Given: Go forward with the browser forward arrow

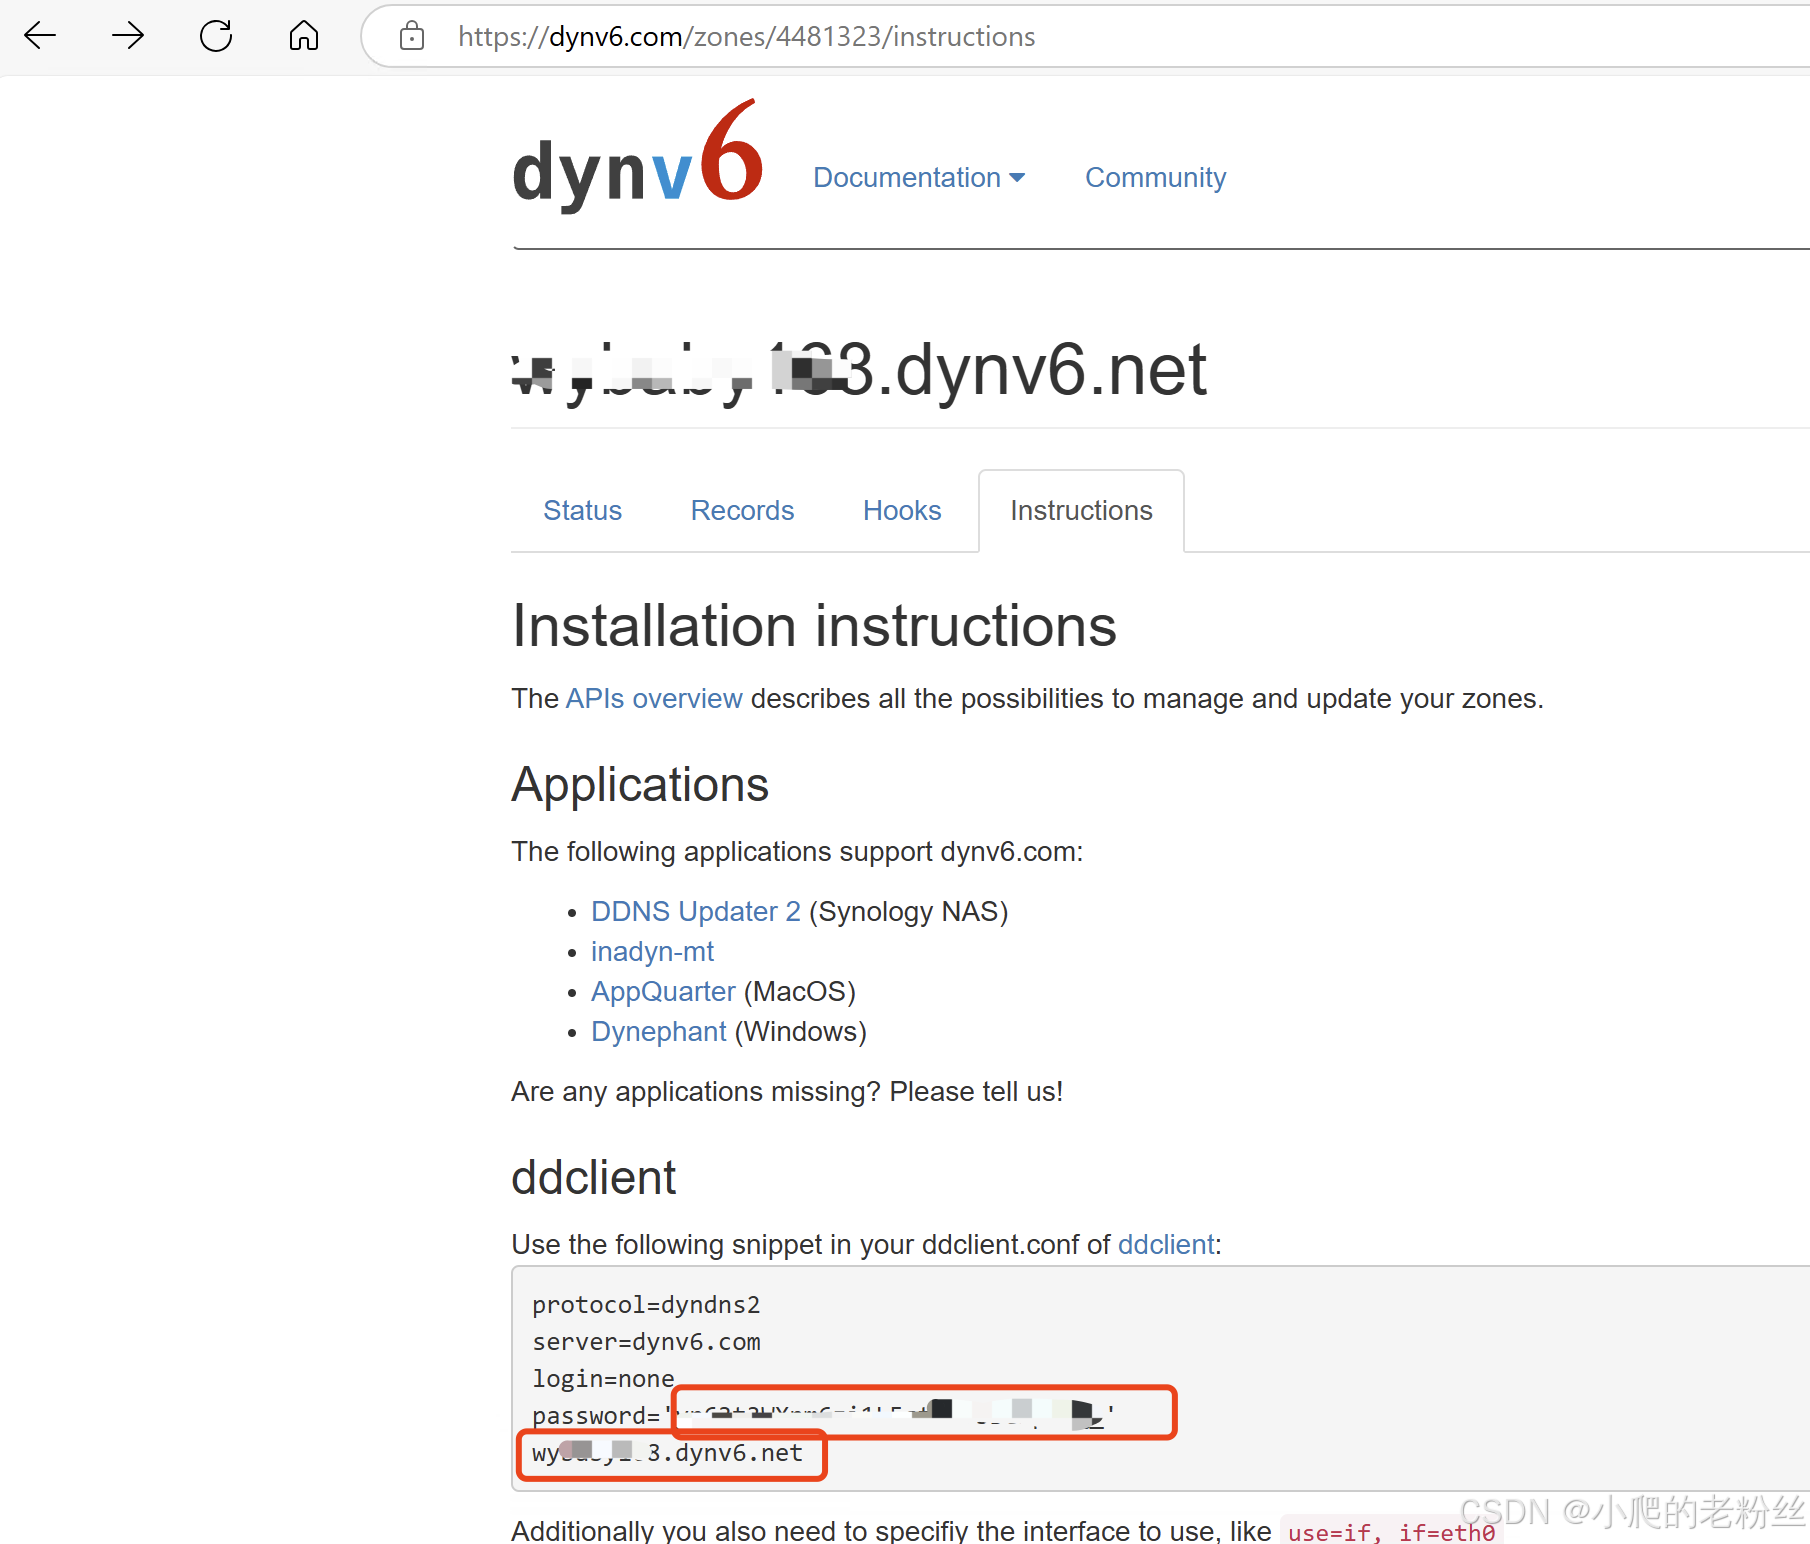Looking at the screenshot, I should click(x=128, y=36).
